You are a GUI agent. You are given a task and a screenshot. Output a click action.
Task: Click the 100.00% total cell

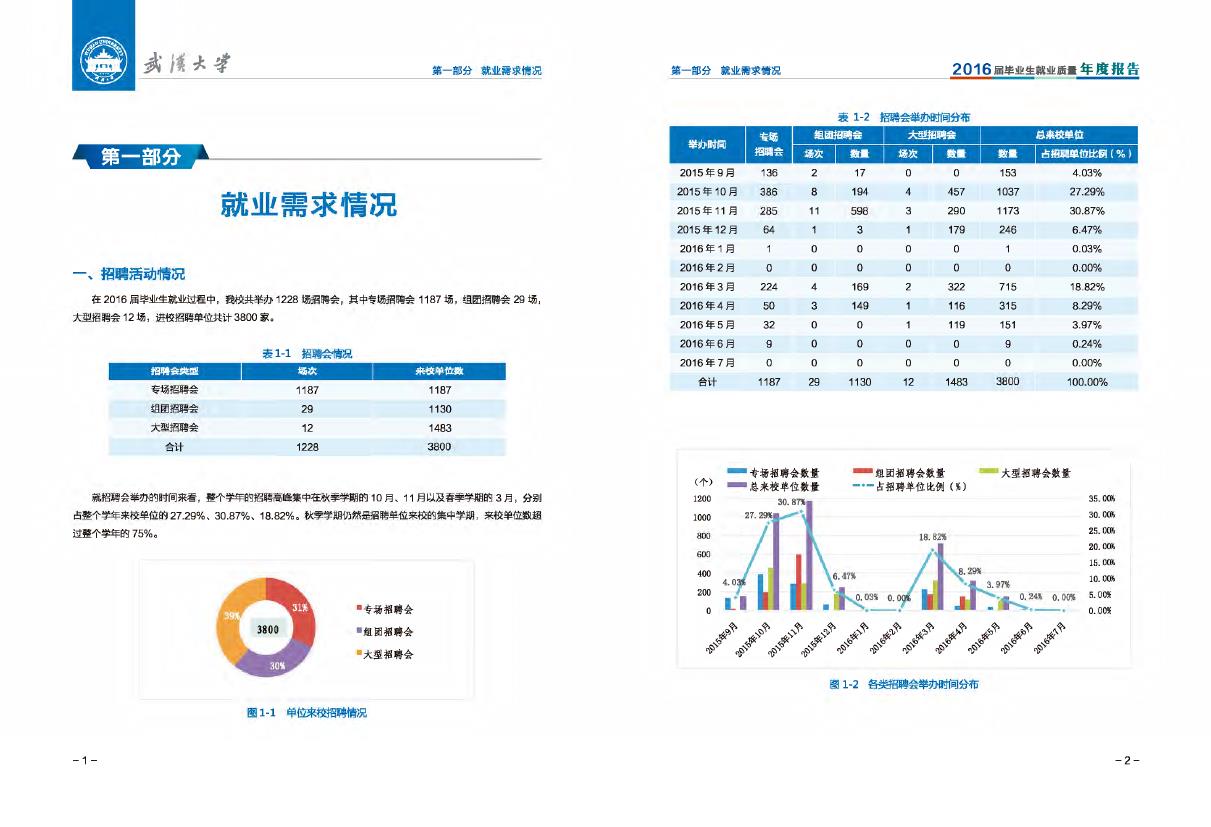click(x=1087, y=382)
